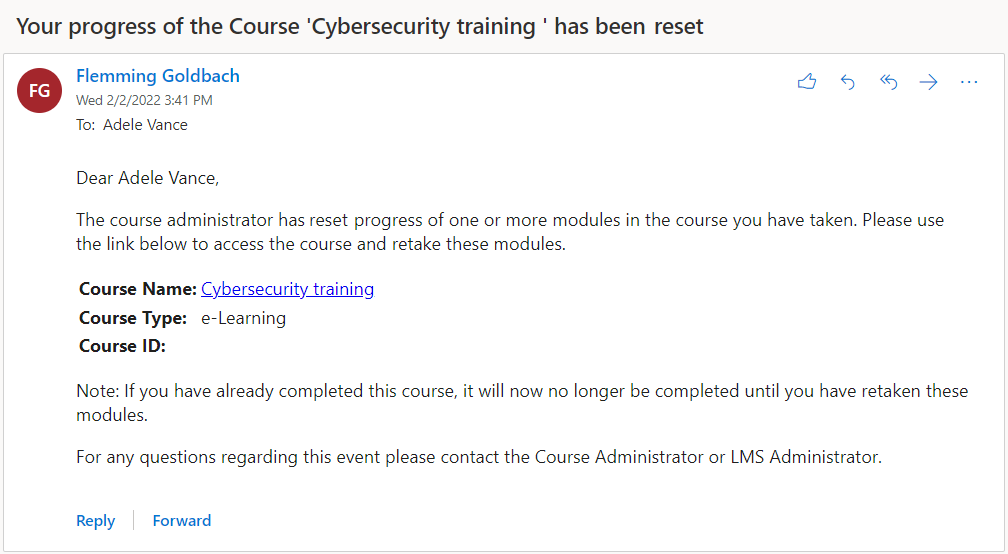Open the More actions ellipsis menu
The width and height of the screenshot is (1008, 554).
click(969, 82)
